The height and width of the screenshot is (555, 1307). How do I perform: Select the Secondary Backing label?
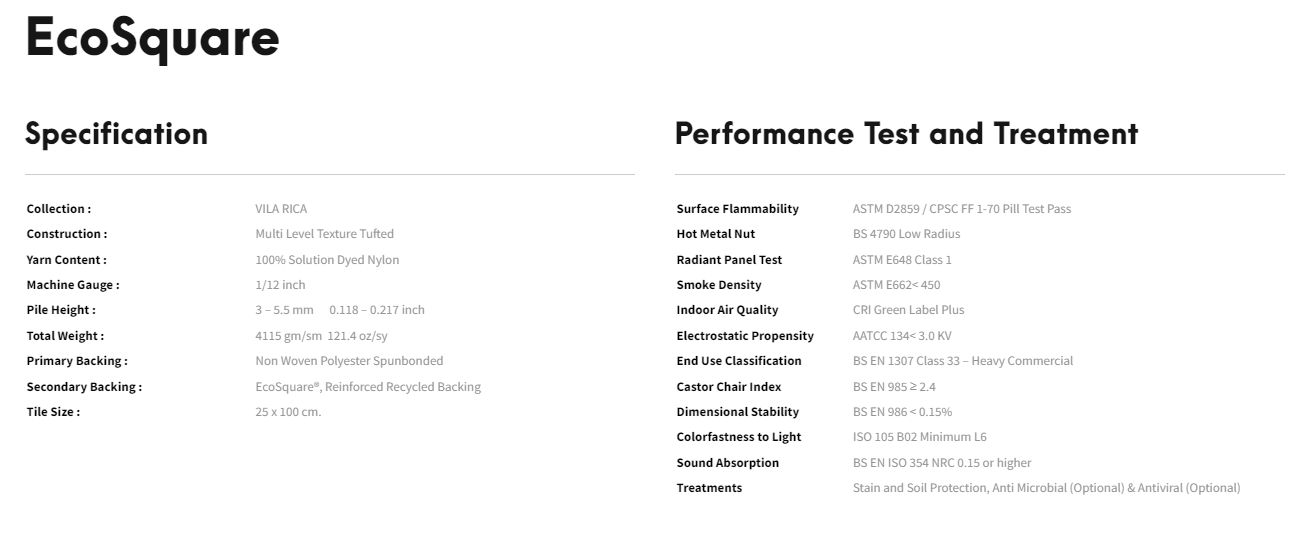[84, 387]
